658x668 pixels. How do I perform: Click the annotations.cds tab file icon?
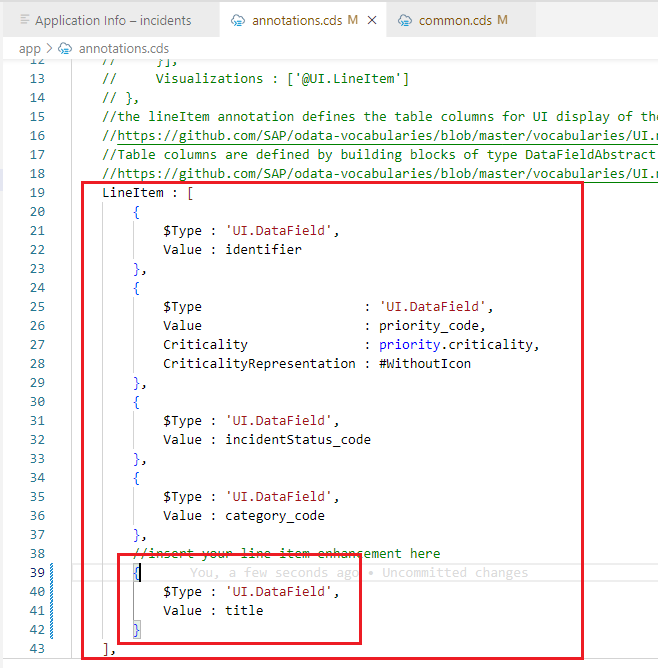click(238, 20)
